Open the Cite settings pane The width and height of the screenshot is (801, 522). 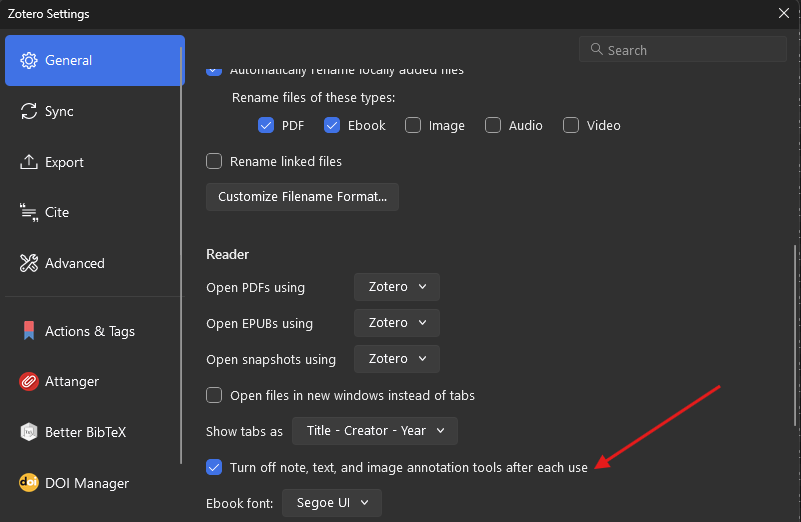93,212
